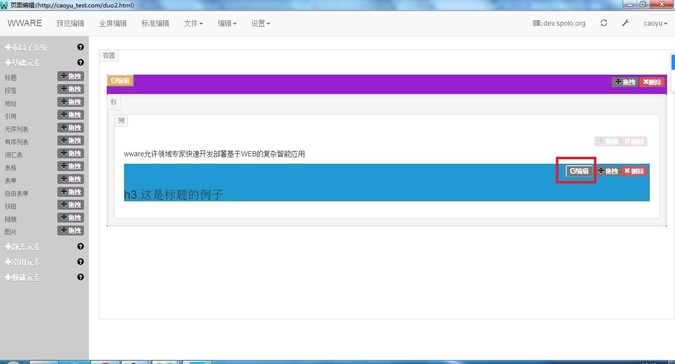The height and width of the screenshot is (364, 675).
Task: Click the 拖拽 drag handle for 表格
Action: click(x=71, y=166)
